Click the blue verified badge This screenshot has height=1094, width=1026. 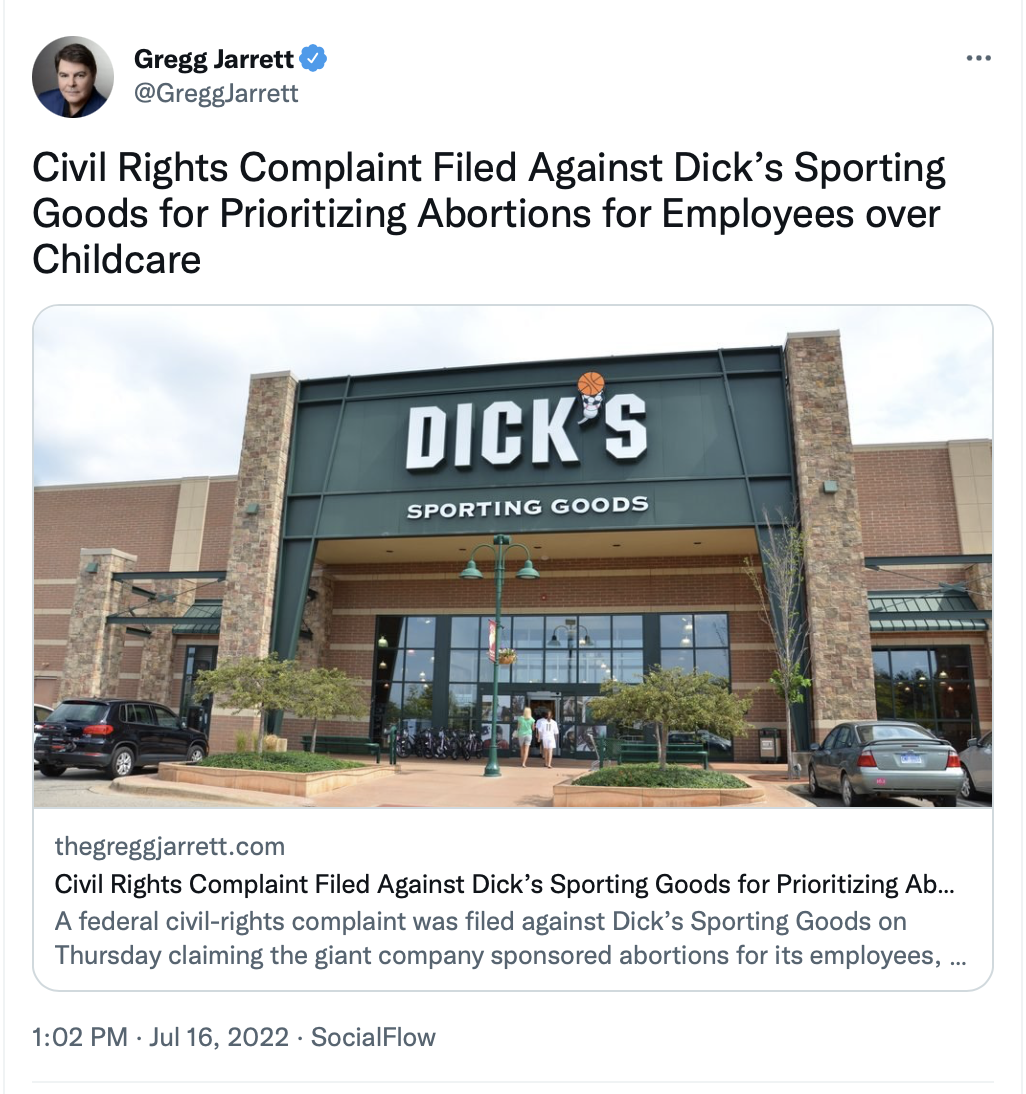(x=313, y=59)
